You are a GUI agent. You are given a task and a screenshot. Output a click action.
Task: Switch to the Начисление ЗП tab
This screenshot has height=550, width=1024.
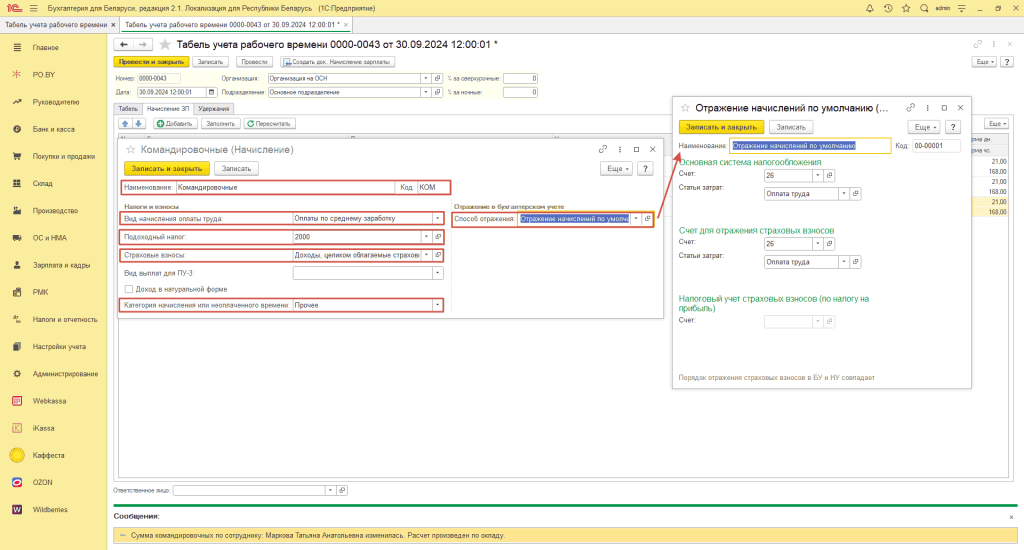click(168, 109)
